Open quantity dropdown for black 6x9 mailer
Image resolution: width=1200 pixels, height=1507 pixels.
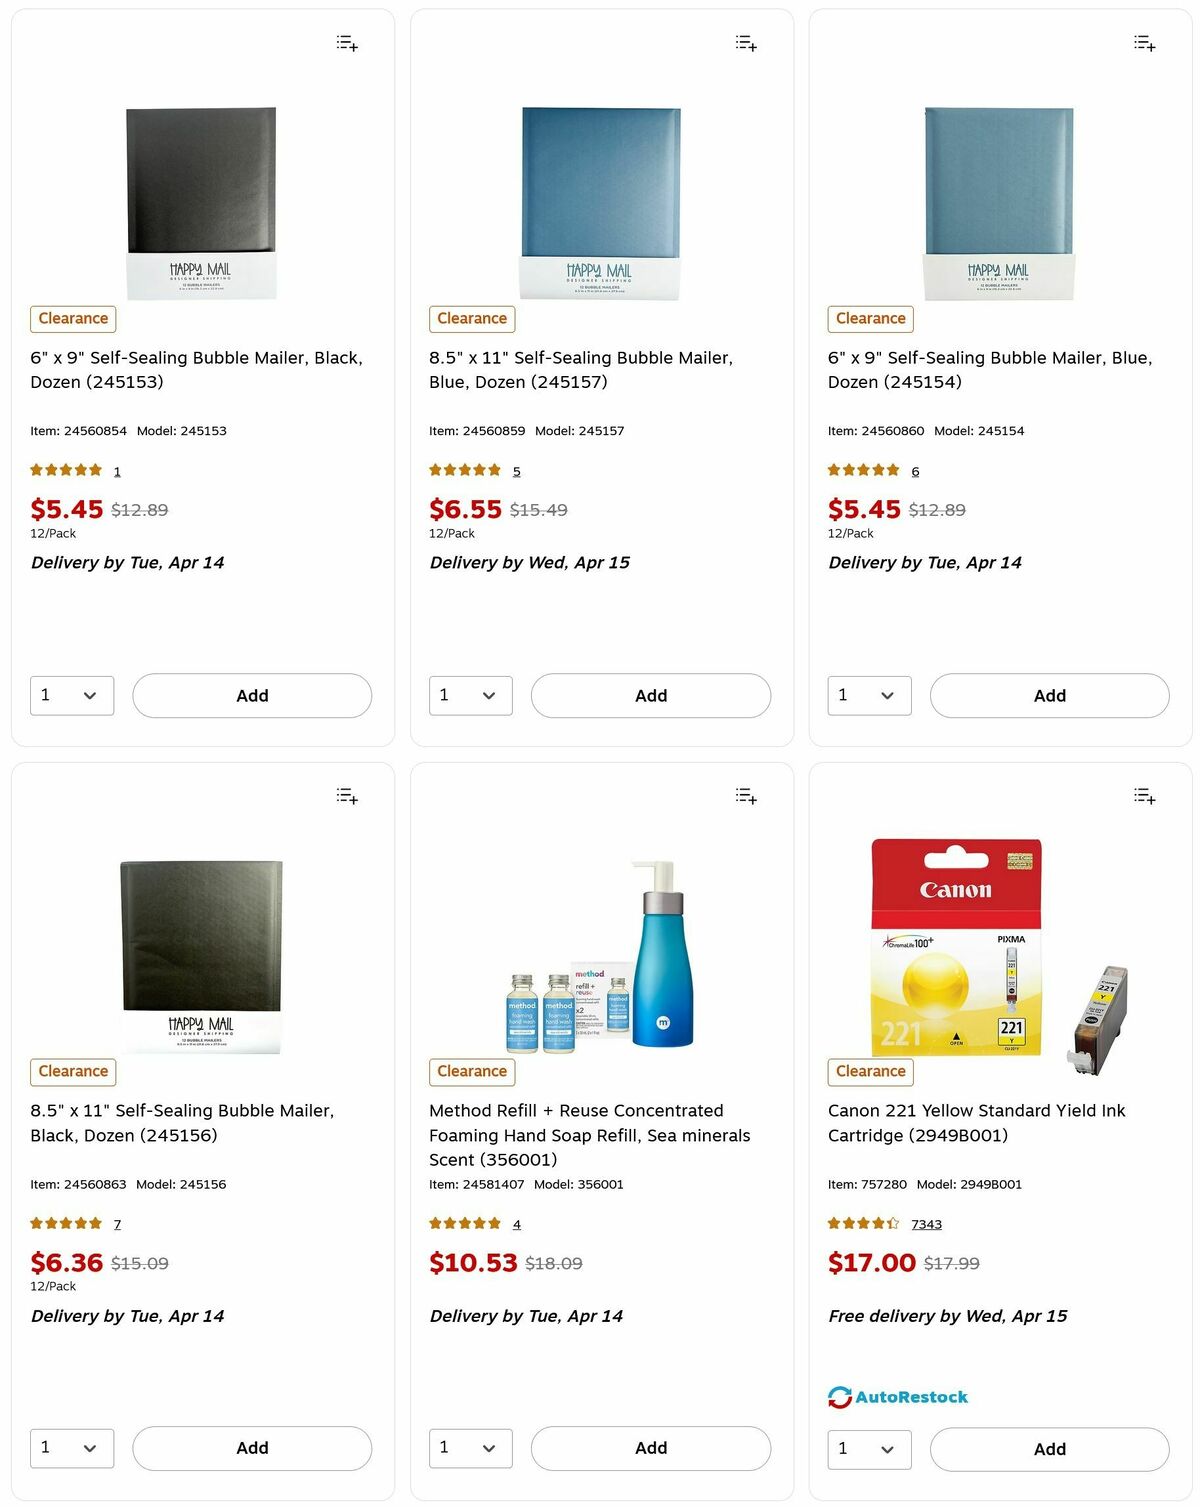coord(71,695)
